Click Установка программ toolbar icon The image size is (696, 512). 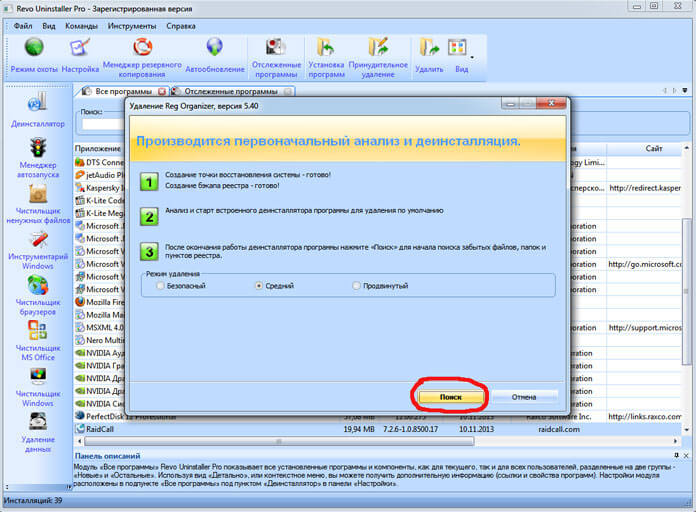click(326, 47)
